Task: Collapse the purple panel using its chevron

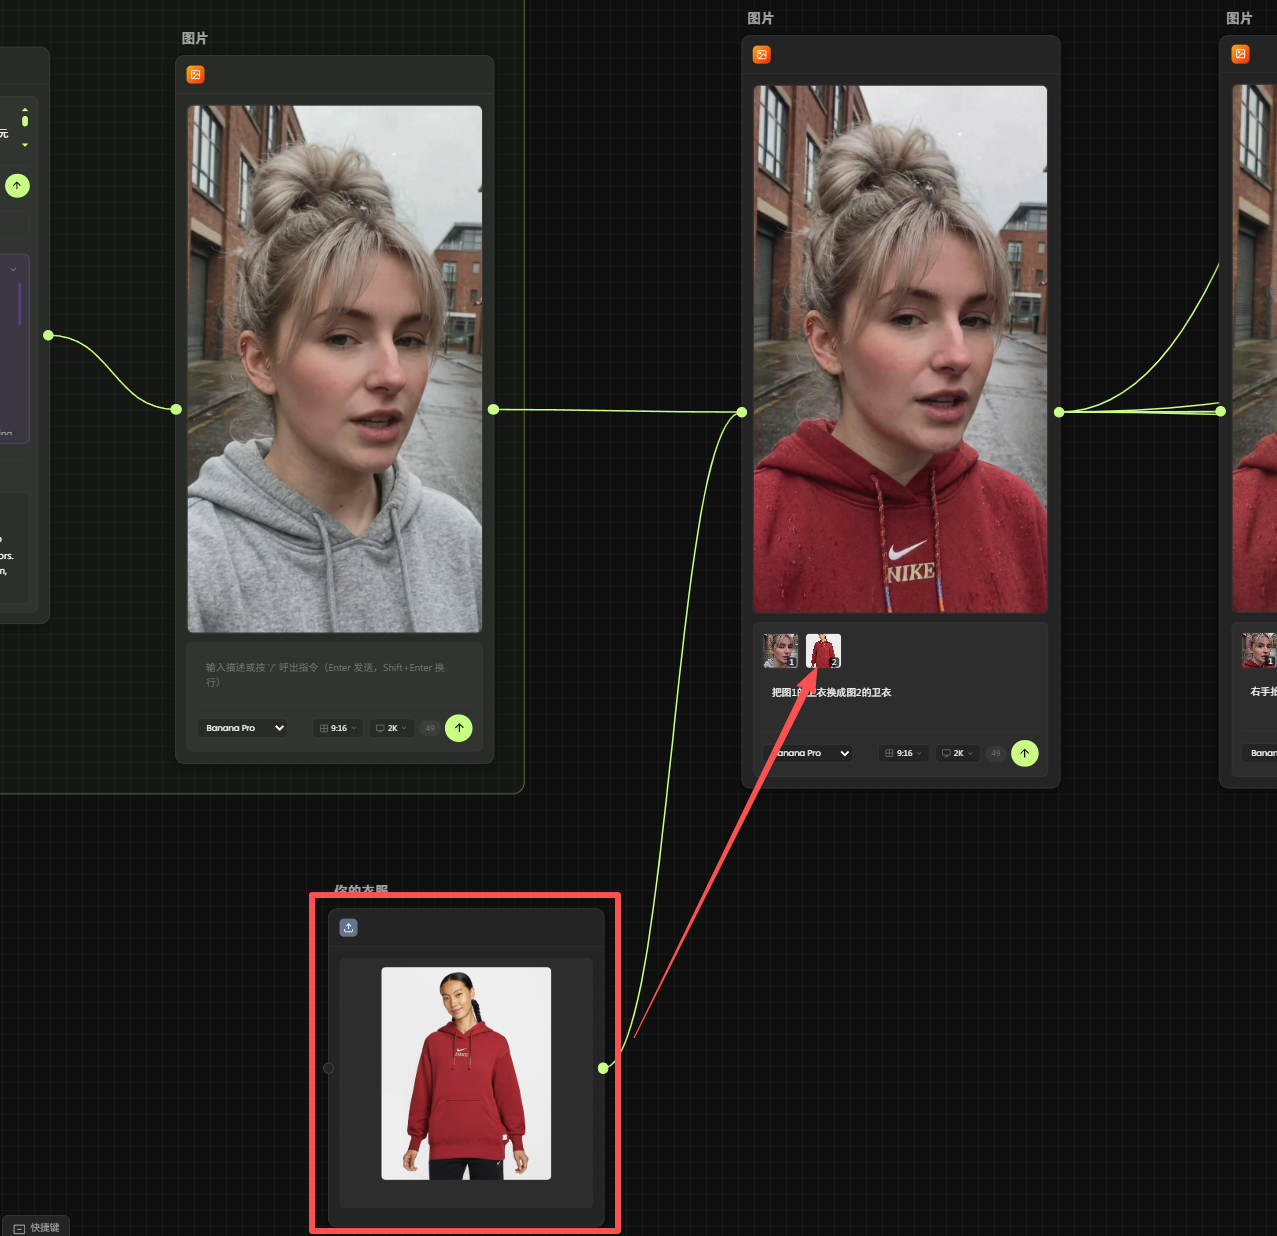Action: click(13, 269)
